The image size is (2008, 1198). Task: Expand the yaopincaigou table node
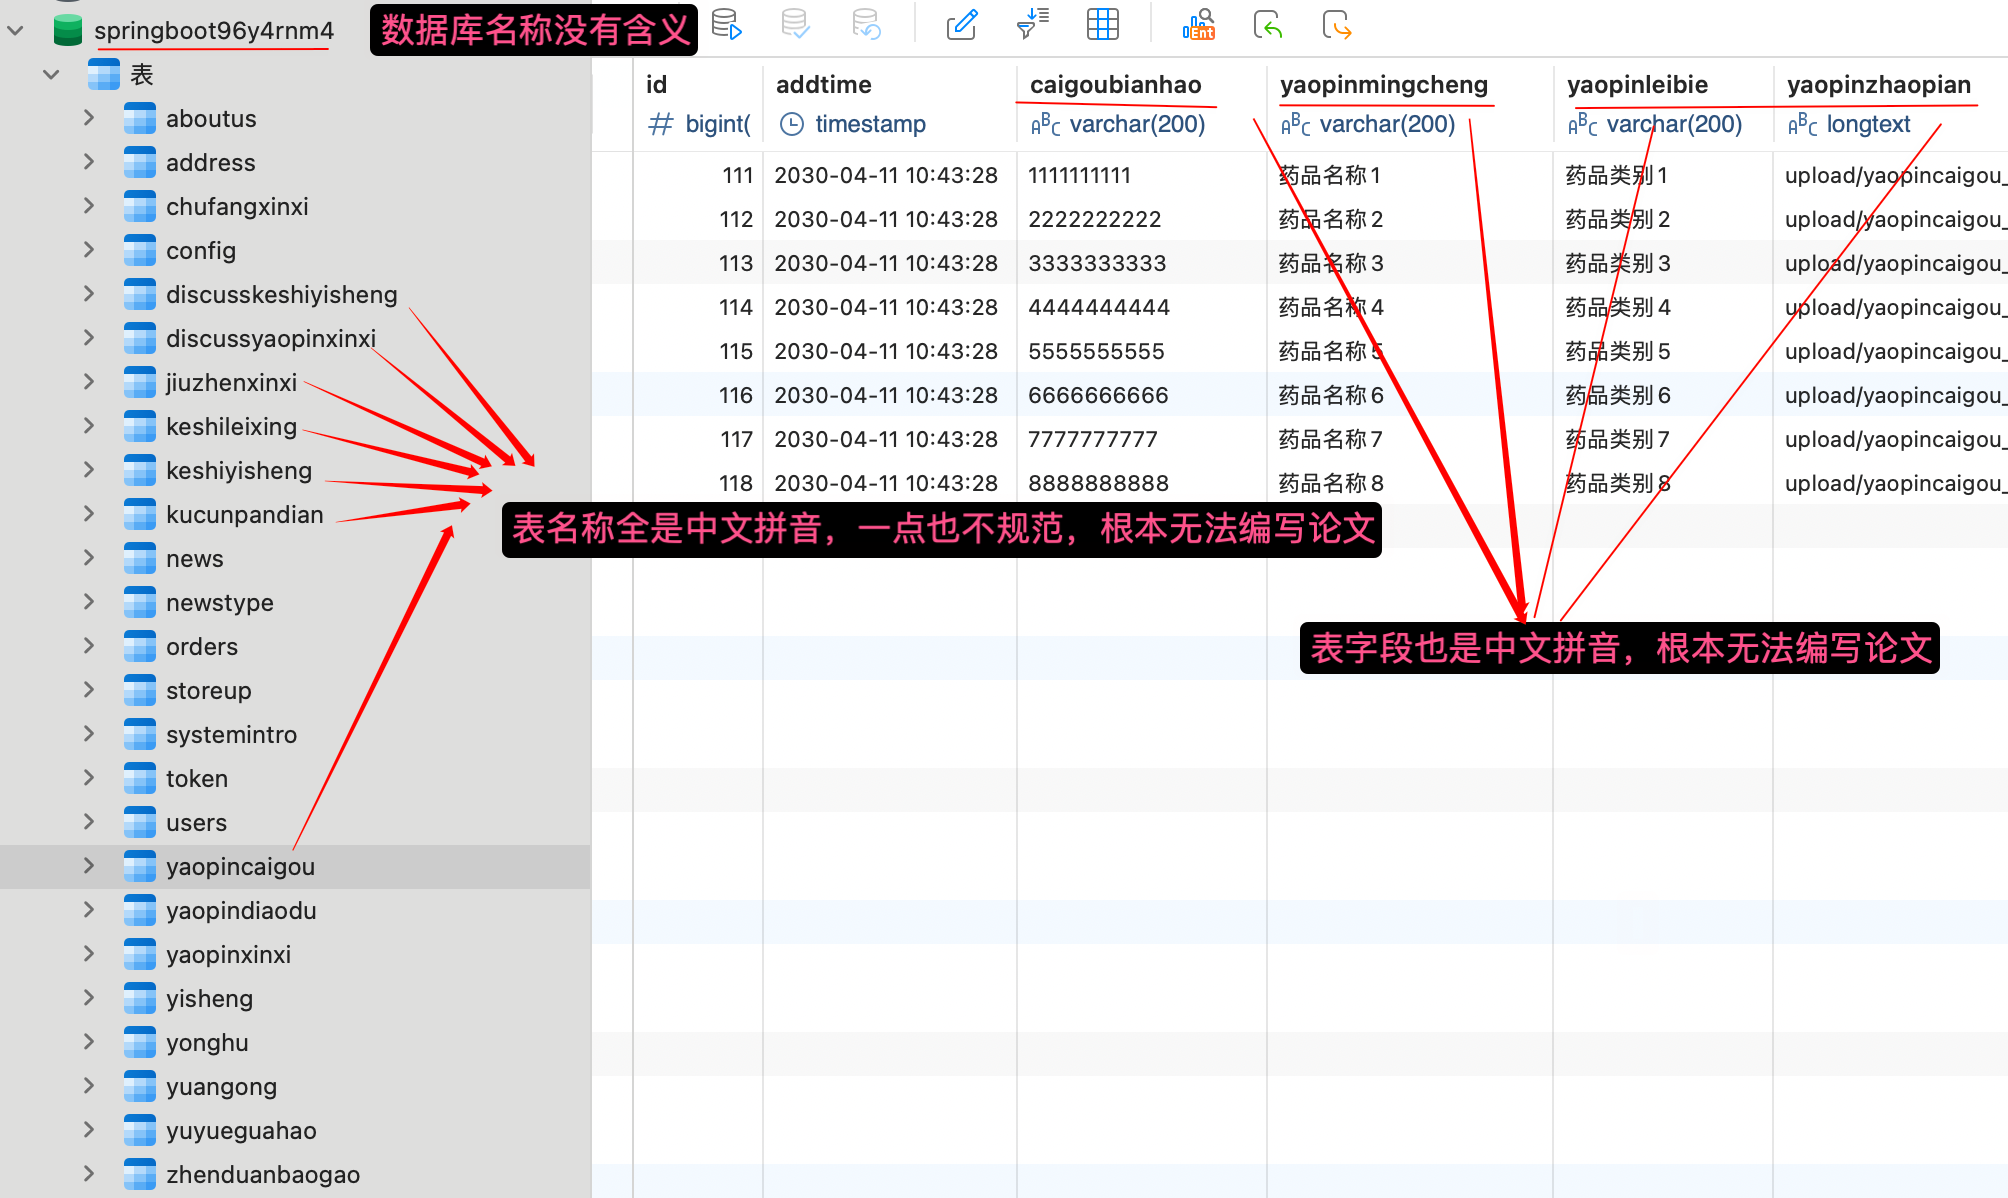click(x=89, y=866)
